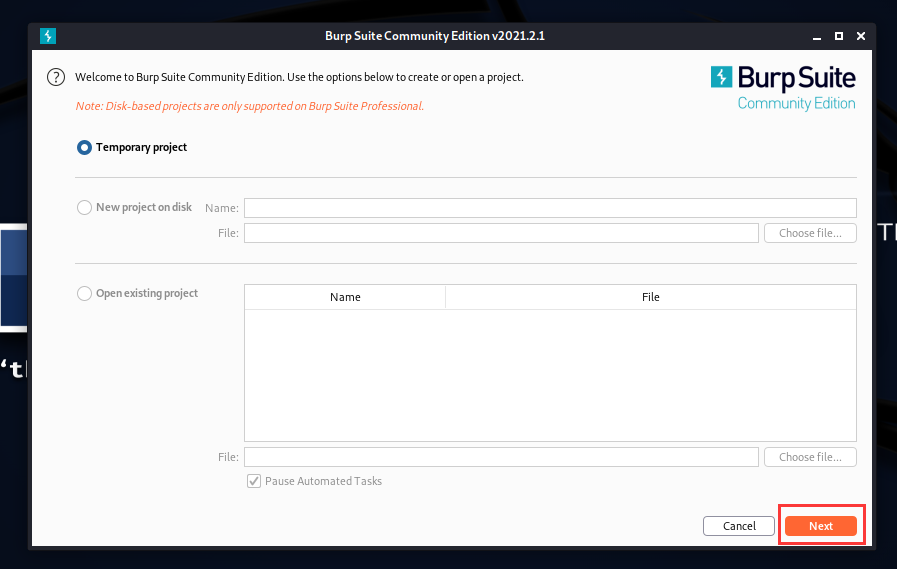Click the orange Next button
The image size is (897, 569).
821,526
